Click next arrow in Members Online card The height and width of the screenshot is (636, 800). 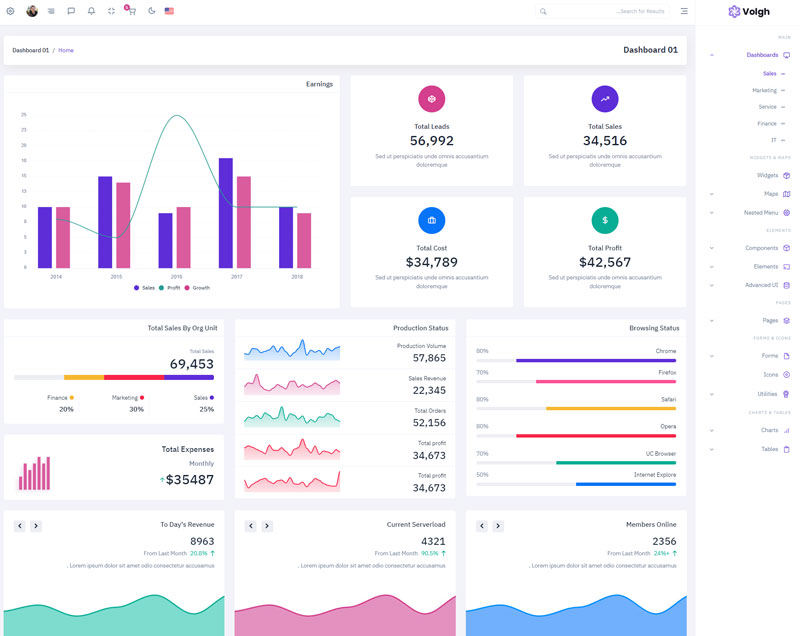[x=498, y=526]
